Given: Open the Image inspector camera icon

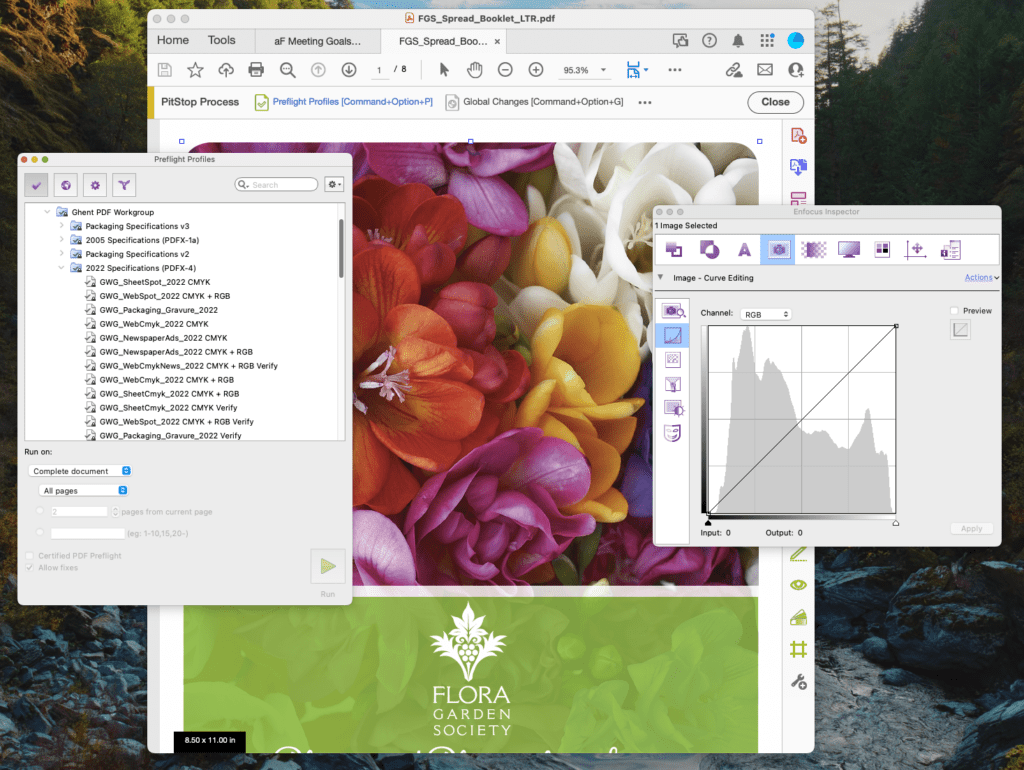Looking at the screenshot, I should [x=778, y=249].
